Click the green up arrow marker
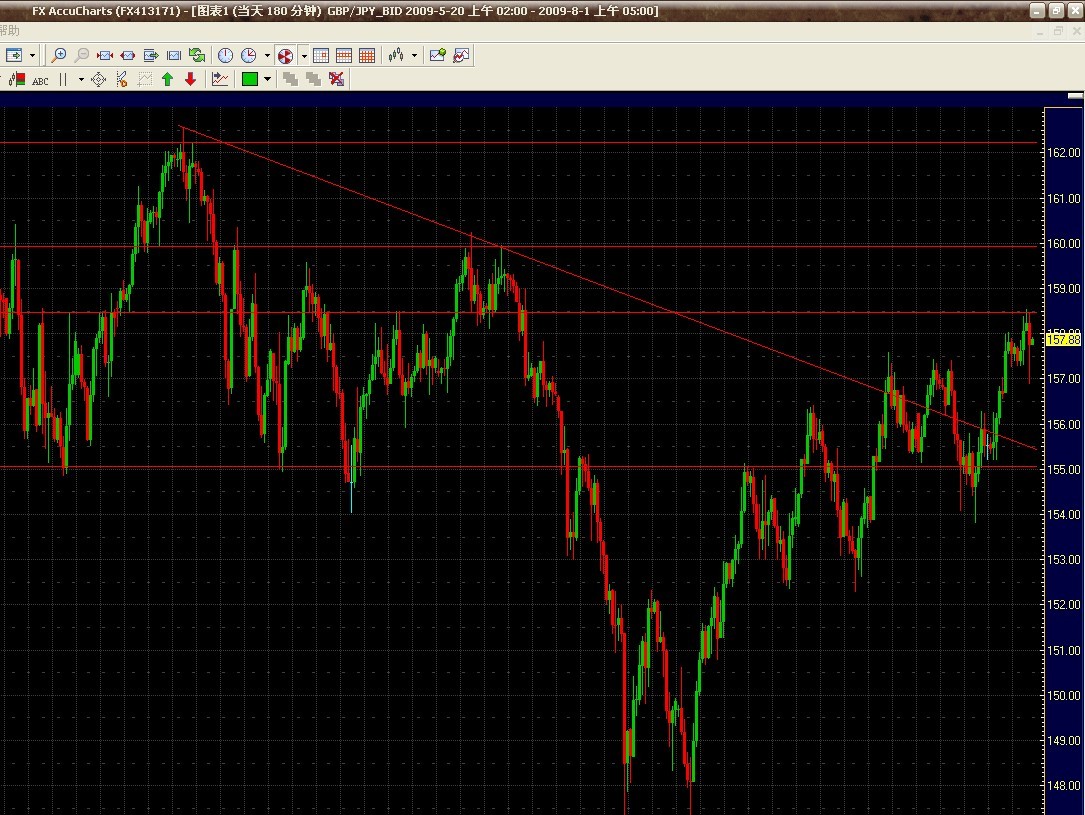 [x=167, y=80]
